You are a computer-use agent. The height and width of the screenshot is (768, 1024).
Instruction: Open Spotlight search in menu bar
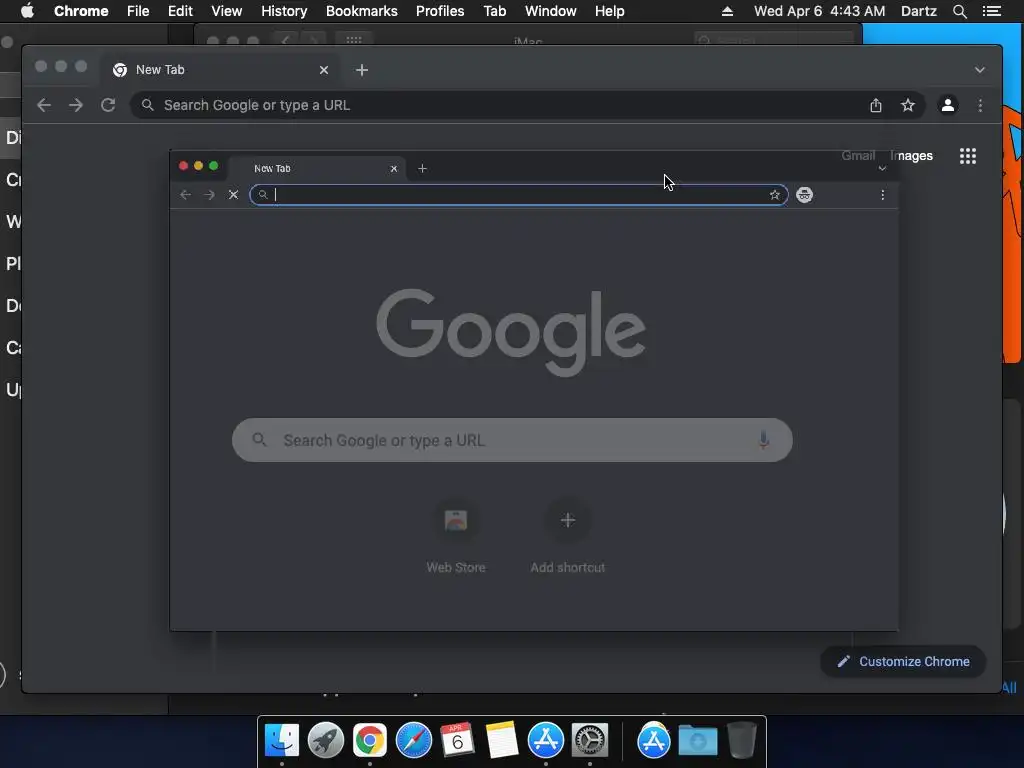pos(959,11)
